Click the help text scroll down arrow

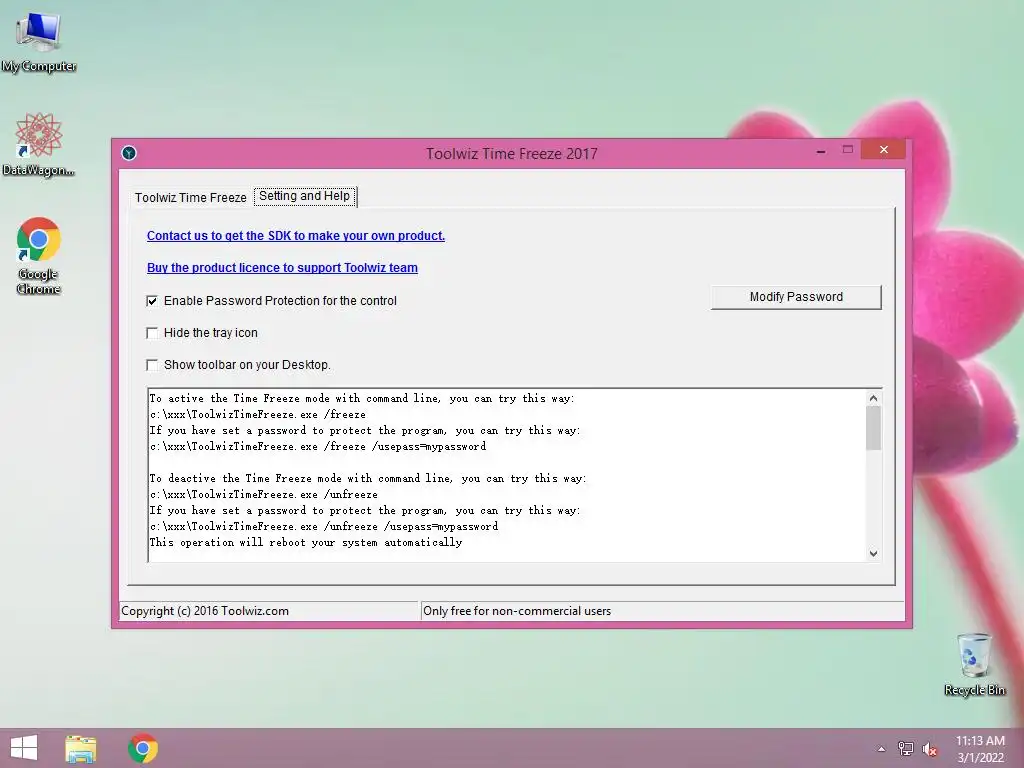click(x=873, y=553)
